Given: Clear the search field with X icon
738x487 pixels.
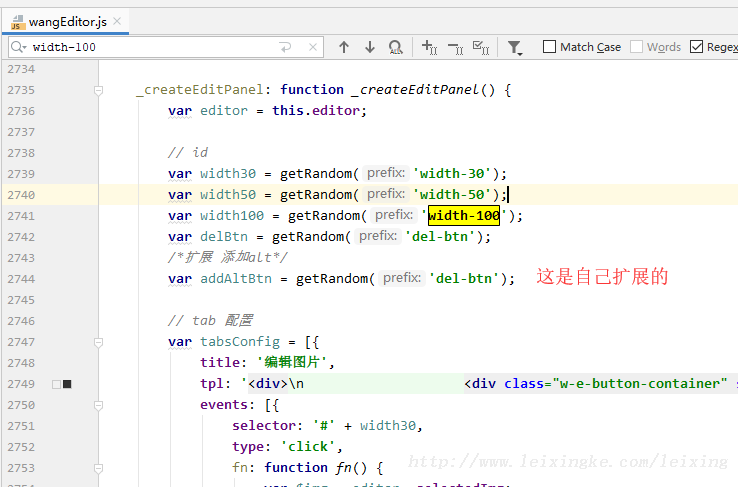Looking at the screenshot, I should point(314,47).
